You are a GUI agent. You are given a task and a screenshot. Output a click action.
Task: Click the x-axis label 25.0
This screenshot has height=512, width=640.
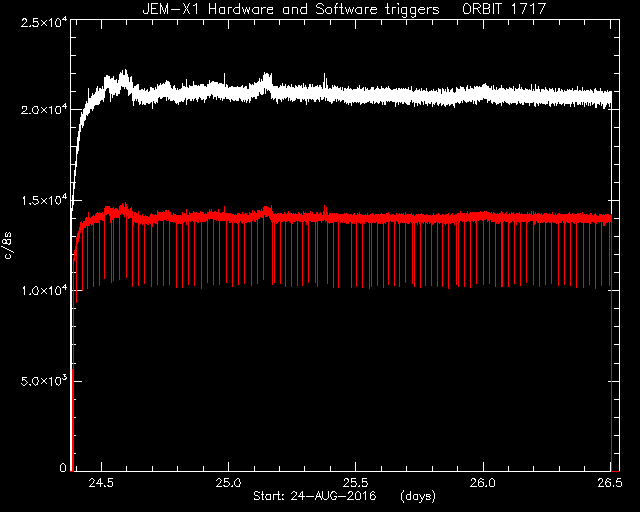(229, 483)
